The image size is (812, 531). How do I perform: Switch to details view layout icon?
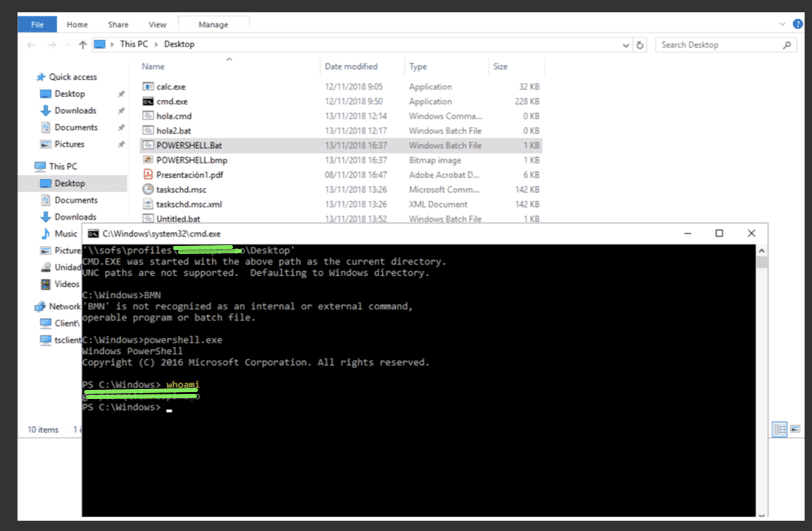click(x=779, y=429)
